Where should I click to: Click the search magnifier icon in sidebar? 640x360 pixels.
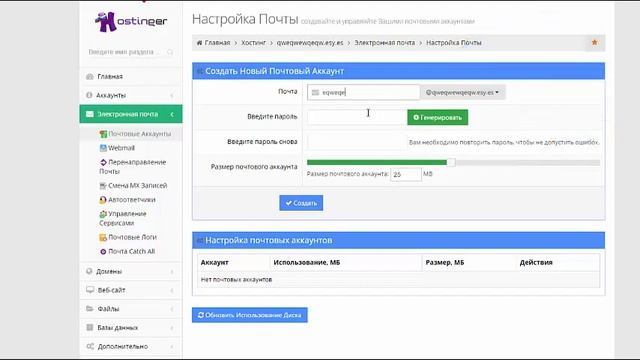pyautogui.click(x=170, y=52)
